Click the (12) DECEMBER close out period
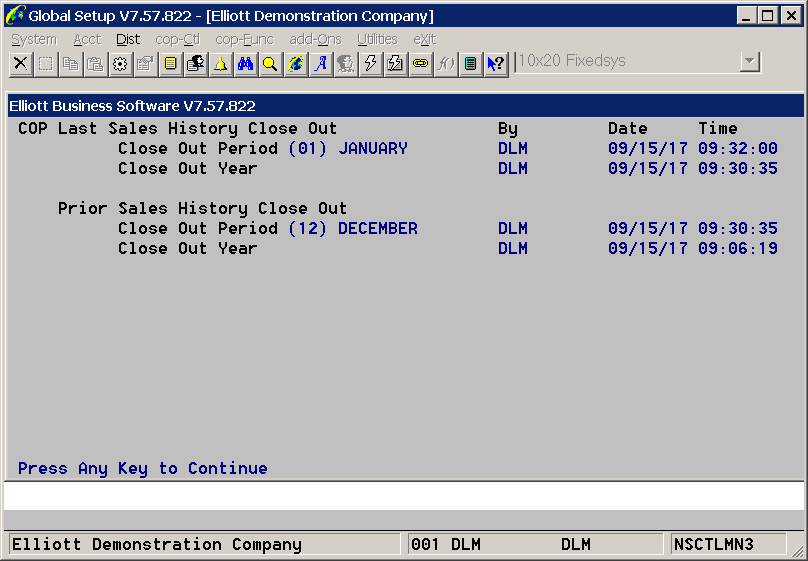 [353, 228]
